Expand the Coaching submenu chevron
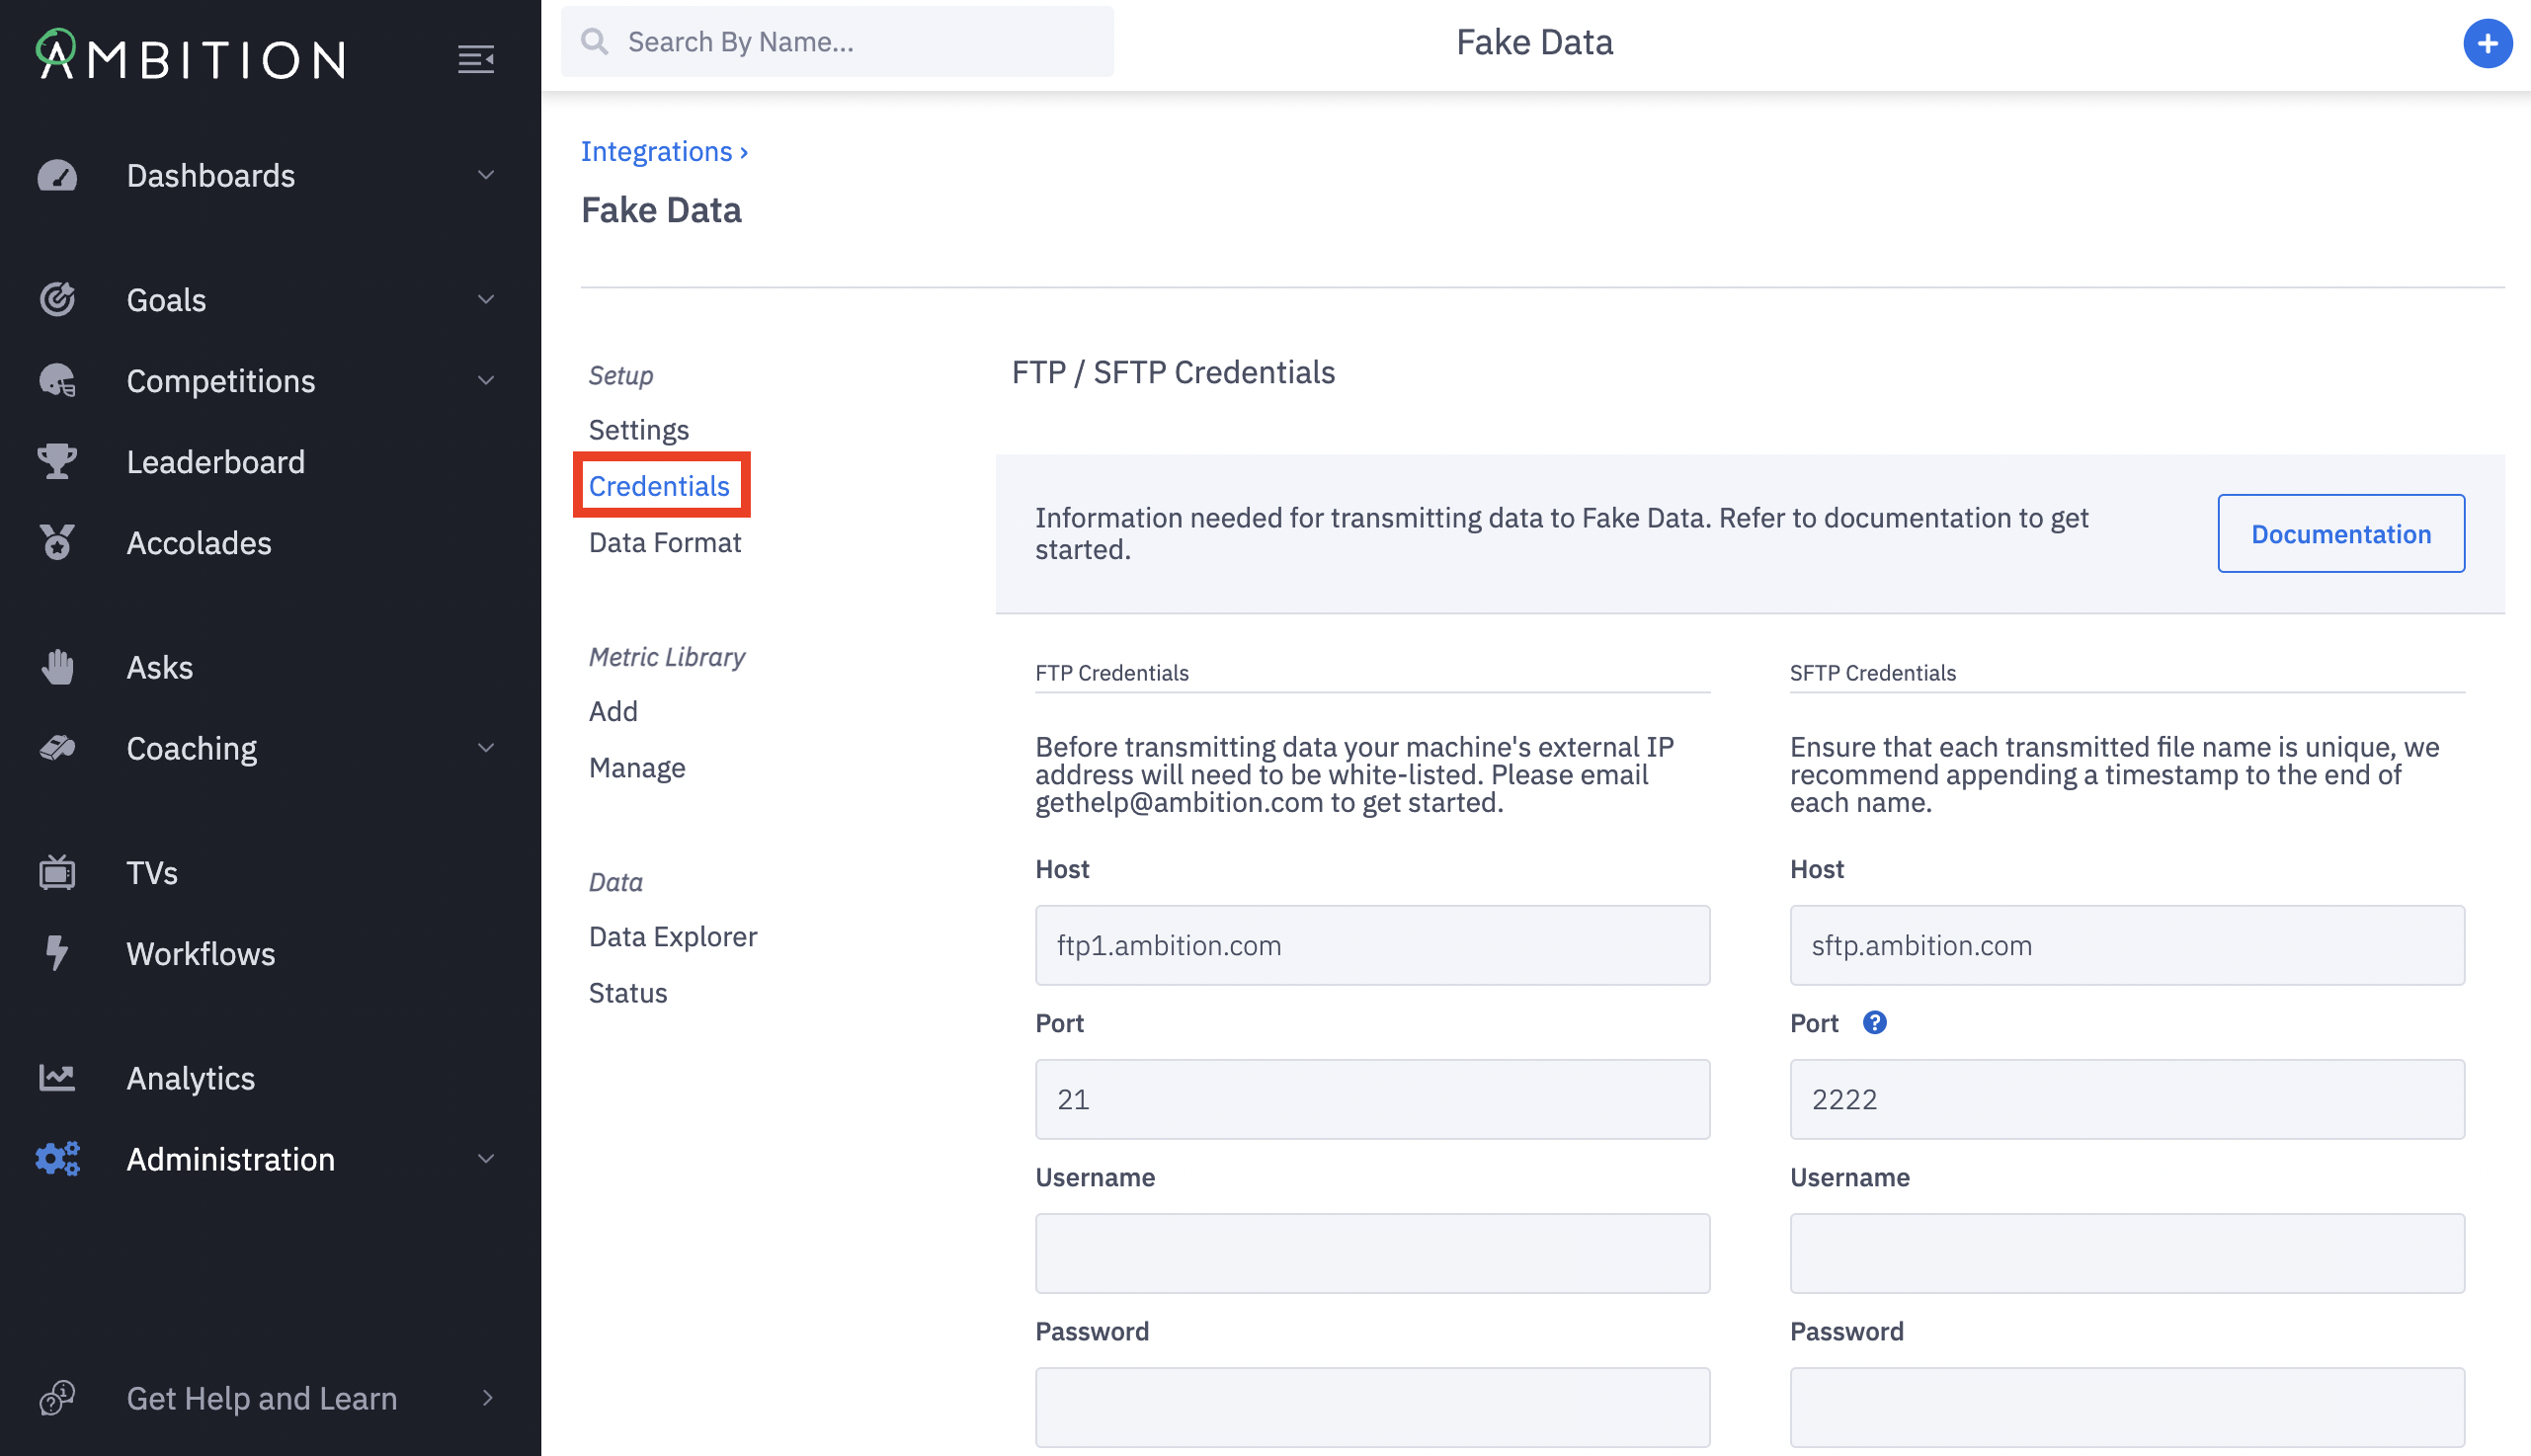This screenshot has height=1456, width=2531. click(x=486, y=748)
